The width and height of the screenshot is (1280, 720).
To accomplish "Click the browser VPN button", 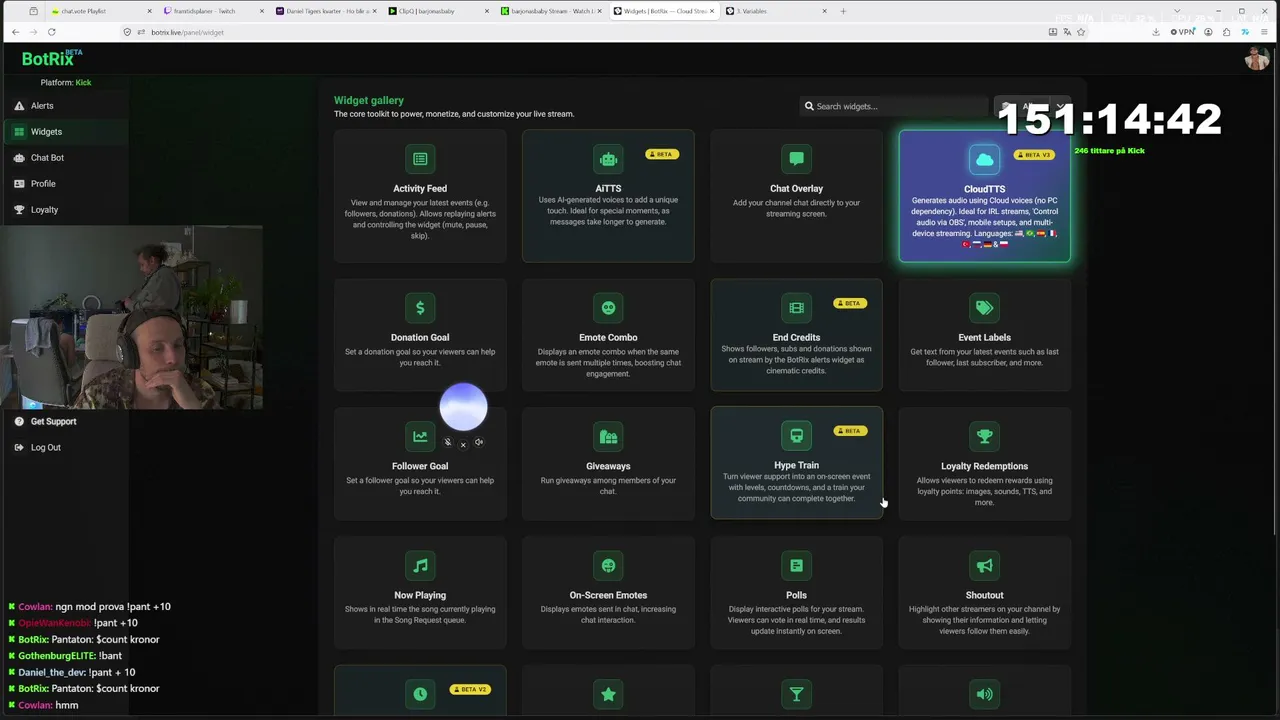I will 1185,32.
